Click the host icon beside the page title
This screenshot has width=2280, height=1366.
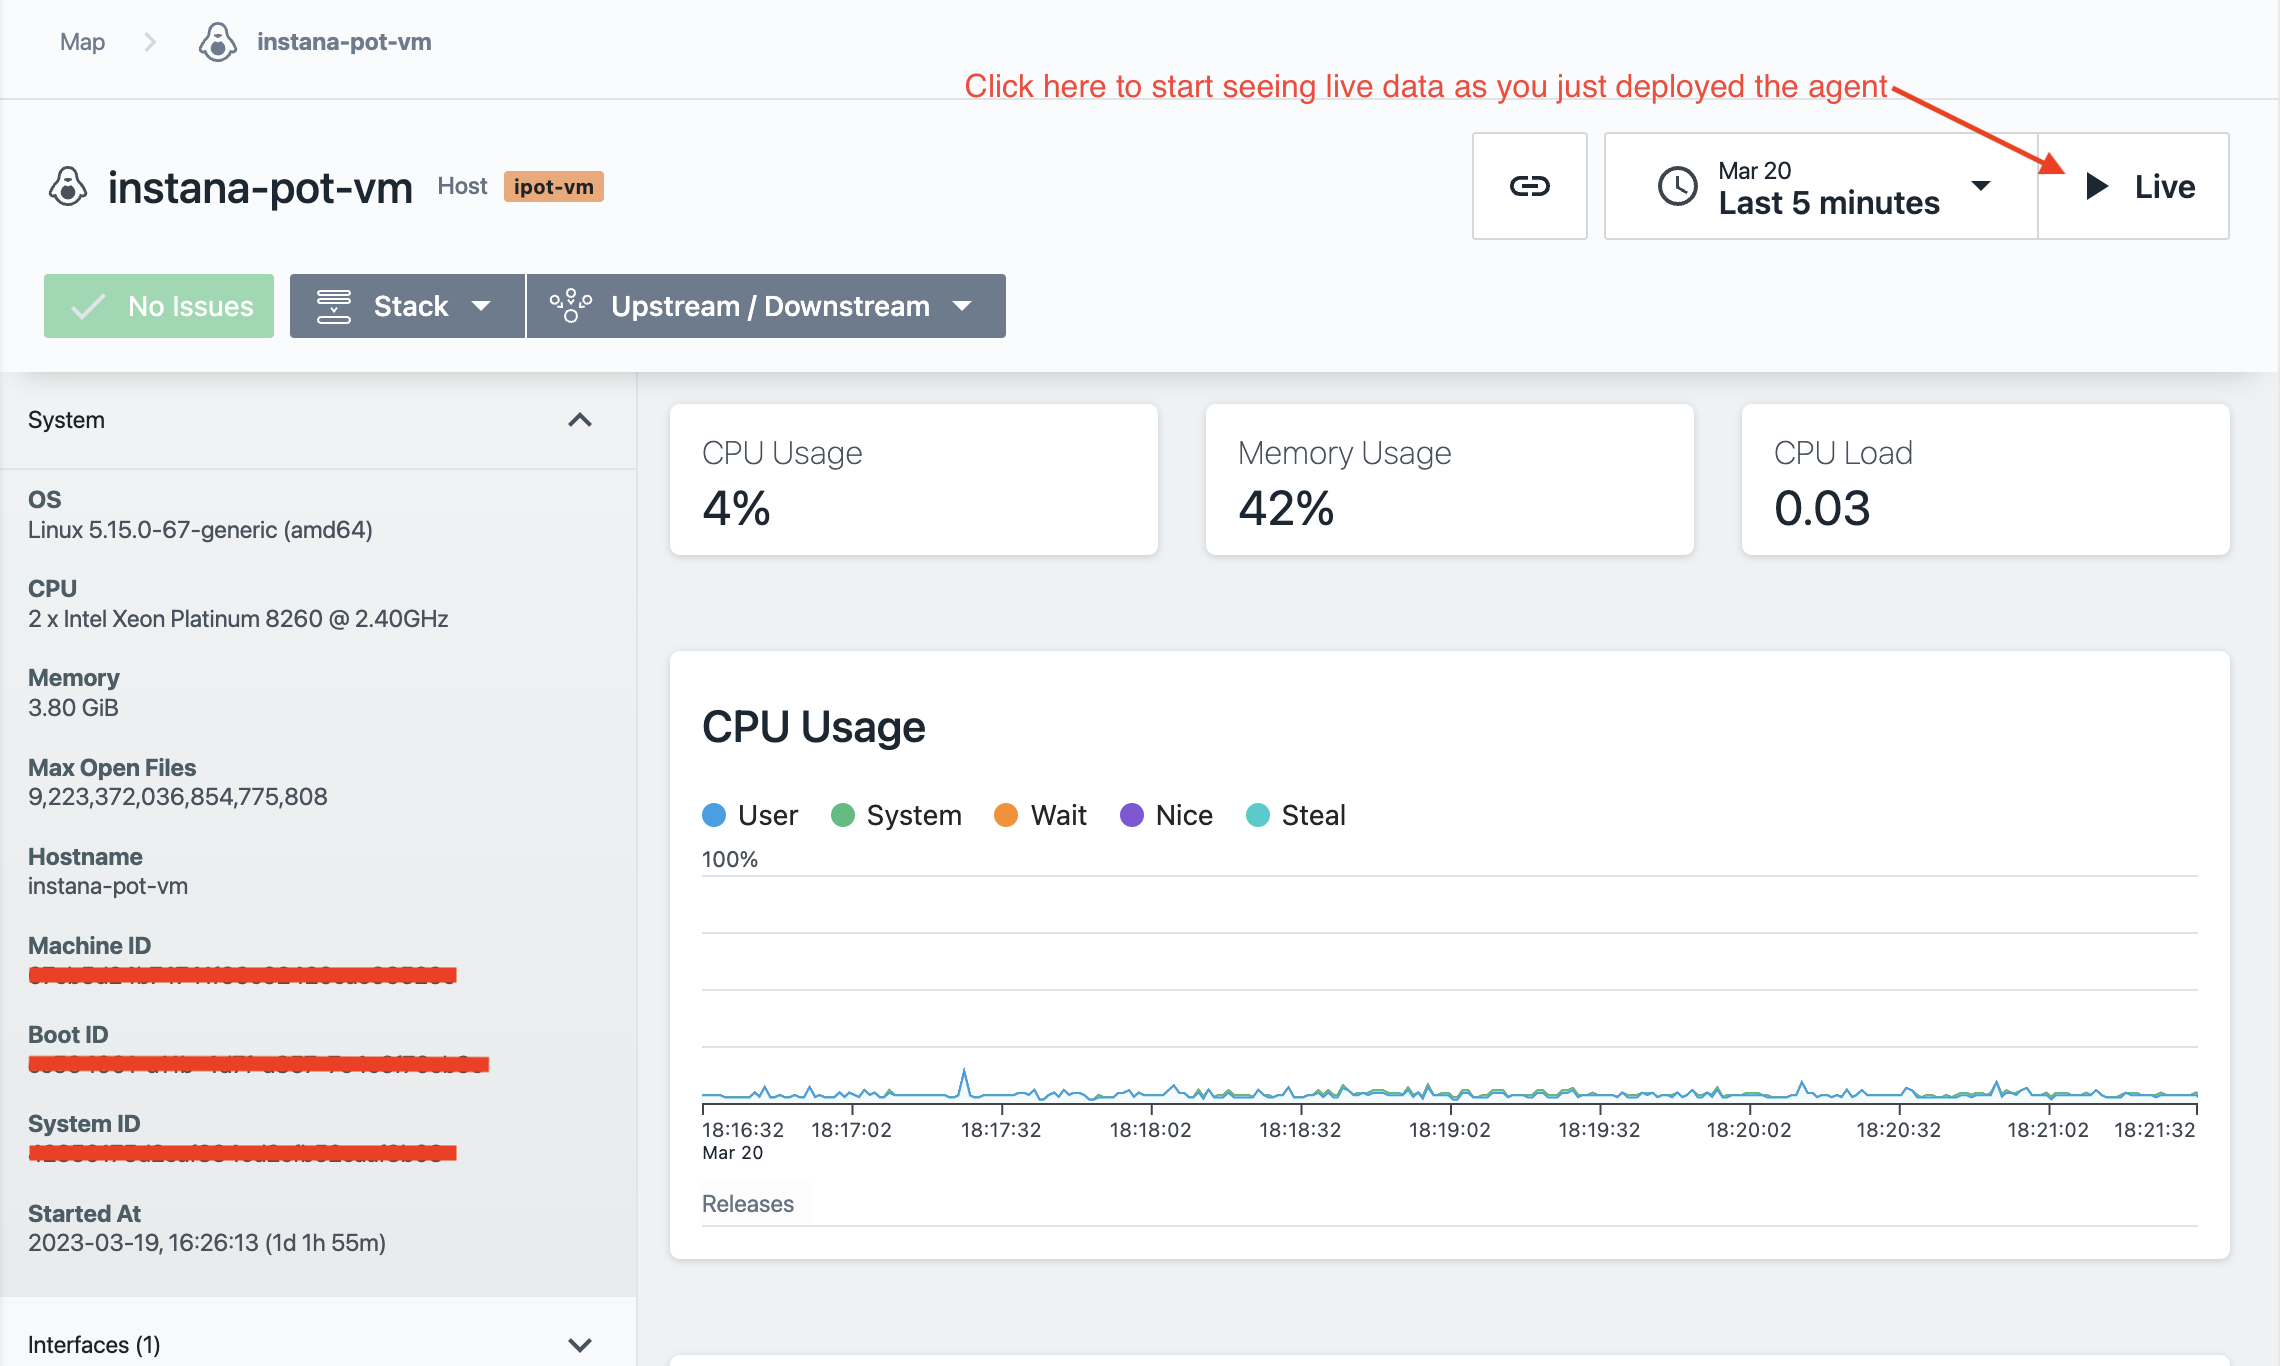tap(68, 187)
